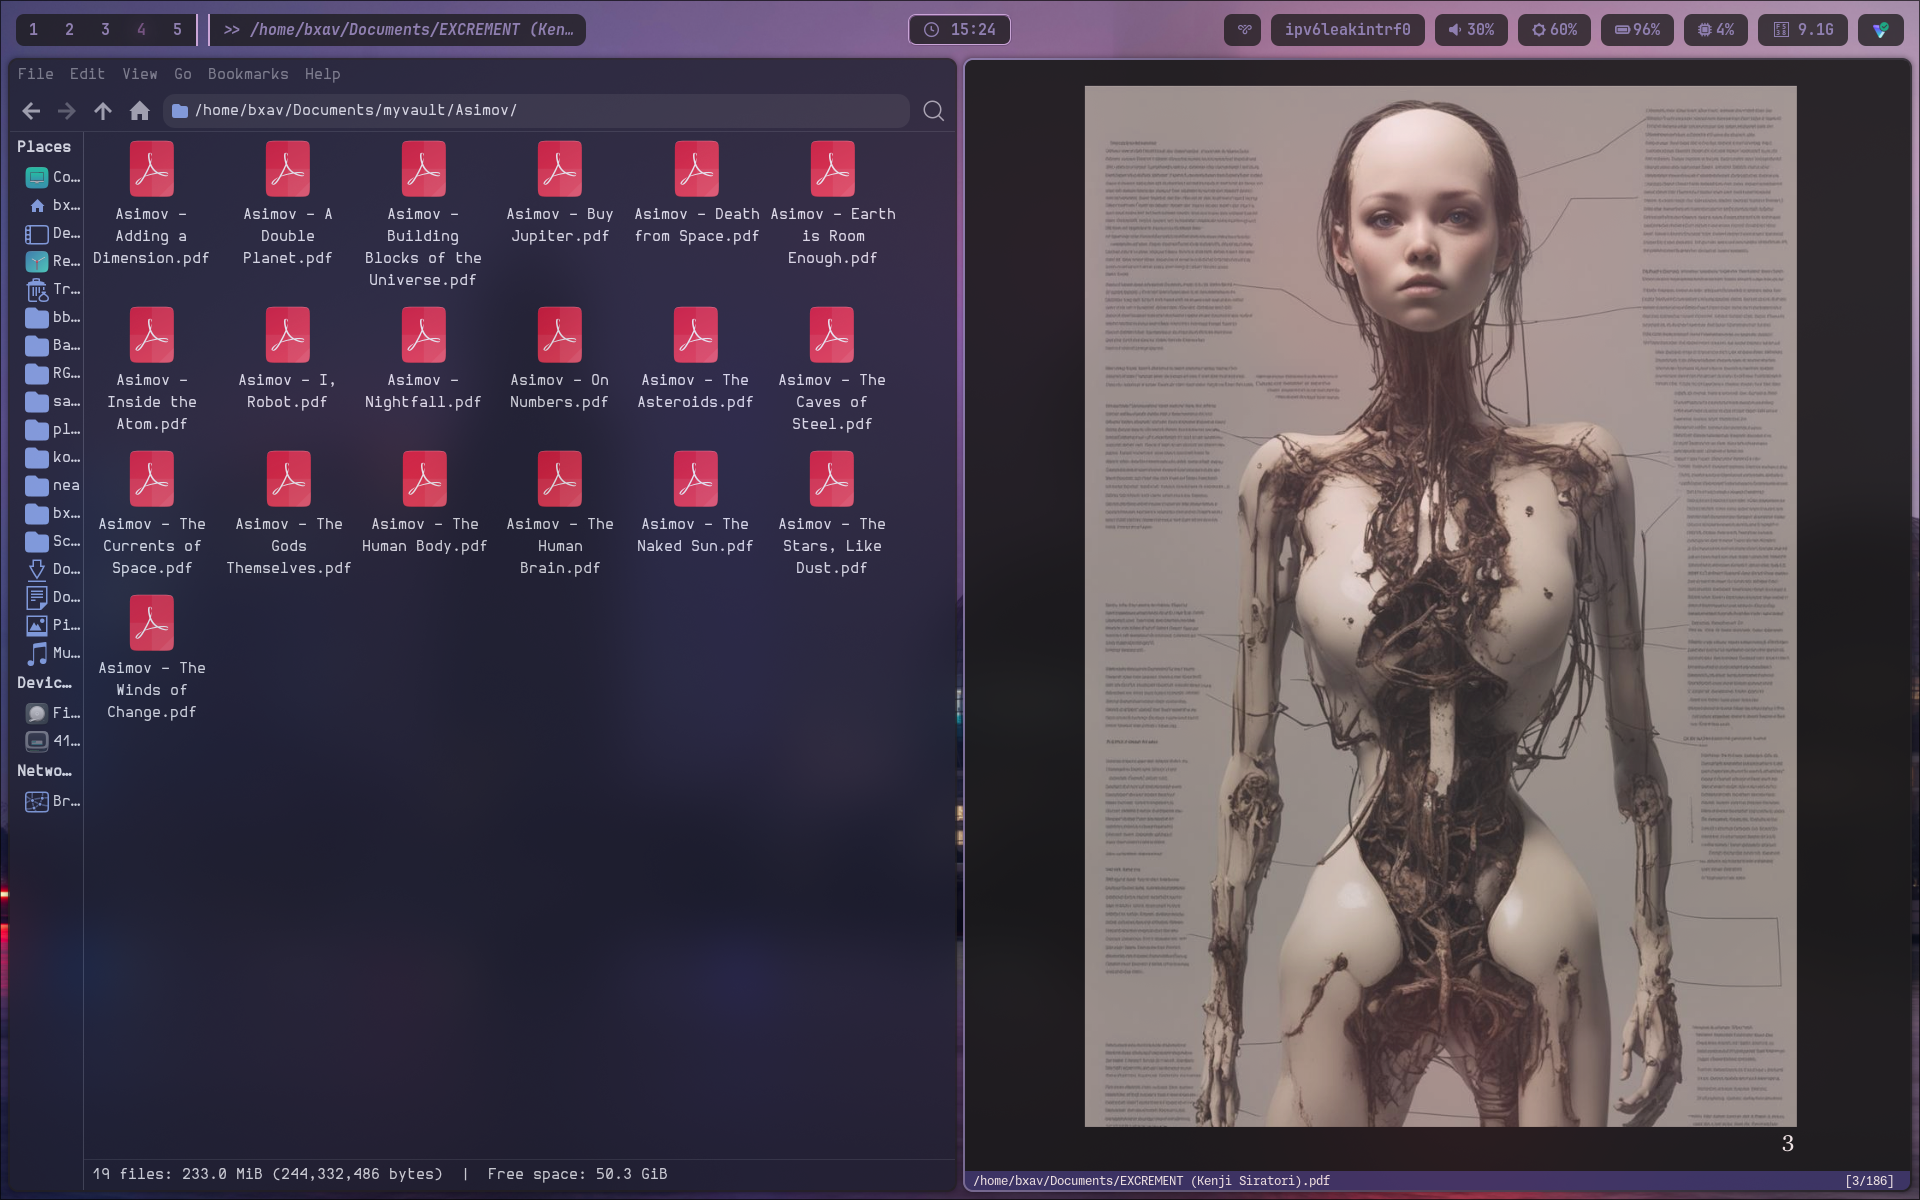Open the Pictures place in sidebar

click(52, 625)
